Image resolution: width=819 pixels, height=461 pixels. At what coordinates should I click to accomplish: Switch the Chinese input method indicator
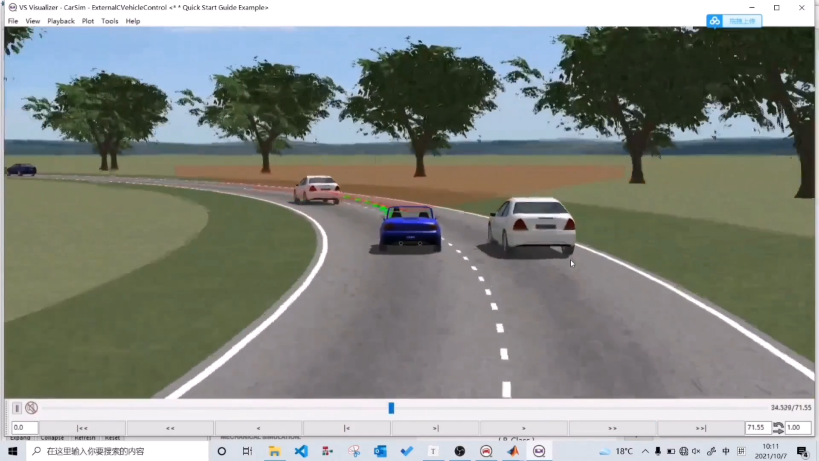pyautogui.click(x=726, y=451)
